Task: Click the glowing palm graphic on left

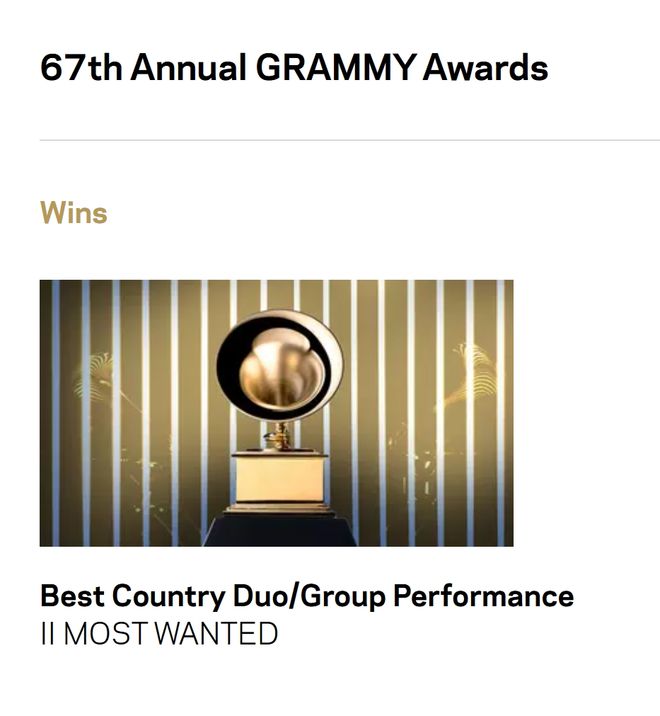Action: point(97,375)
